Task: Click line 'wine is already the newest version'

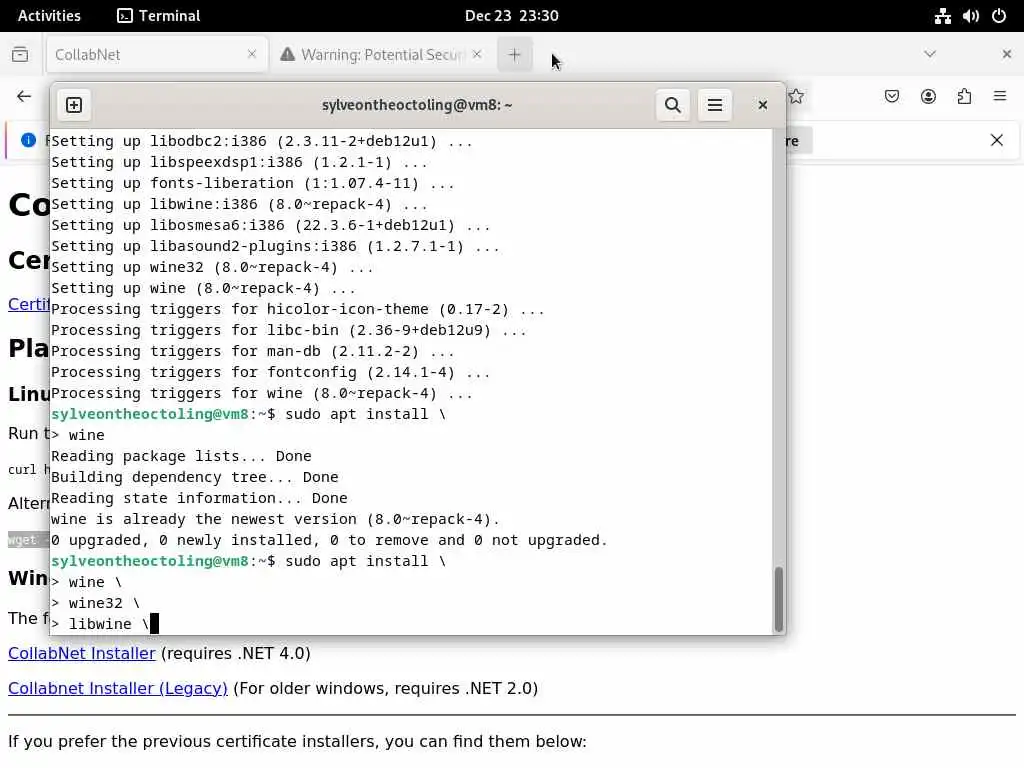Action: point(275,519)
